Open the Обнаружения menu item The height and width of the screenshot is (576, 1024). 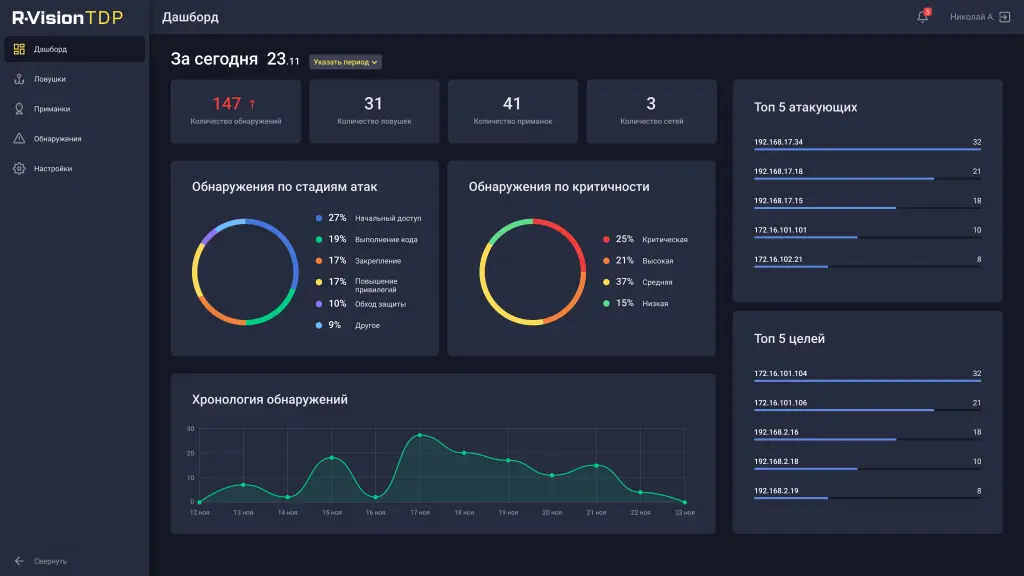click(x=57, y=139)
